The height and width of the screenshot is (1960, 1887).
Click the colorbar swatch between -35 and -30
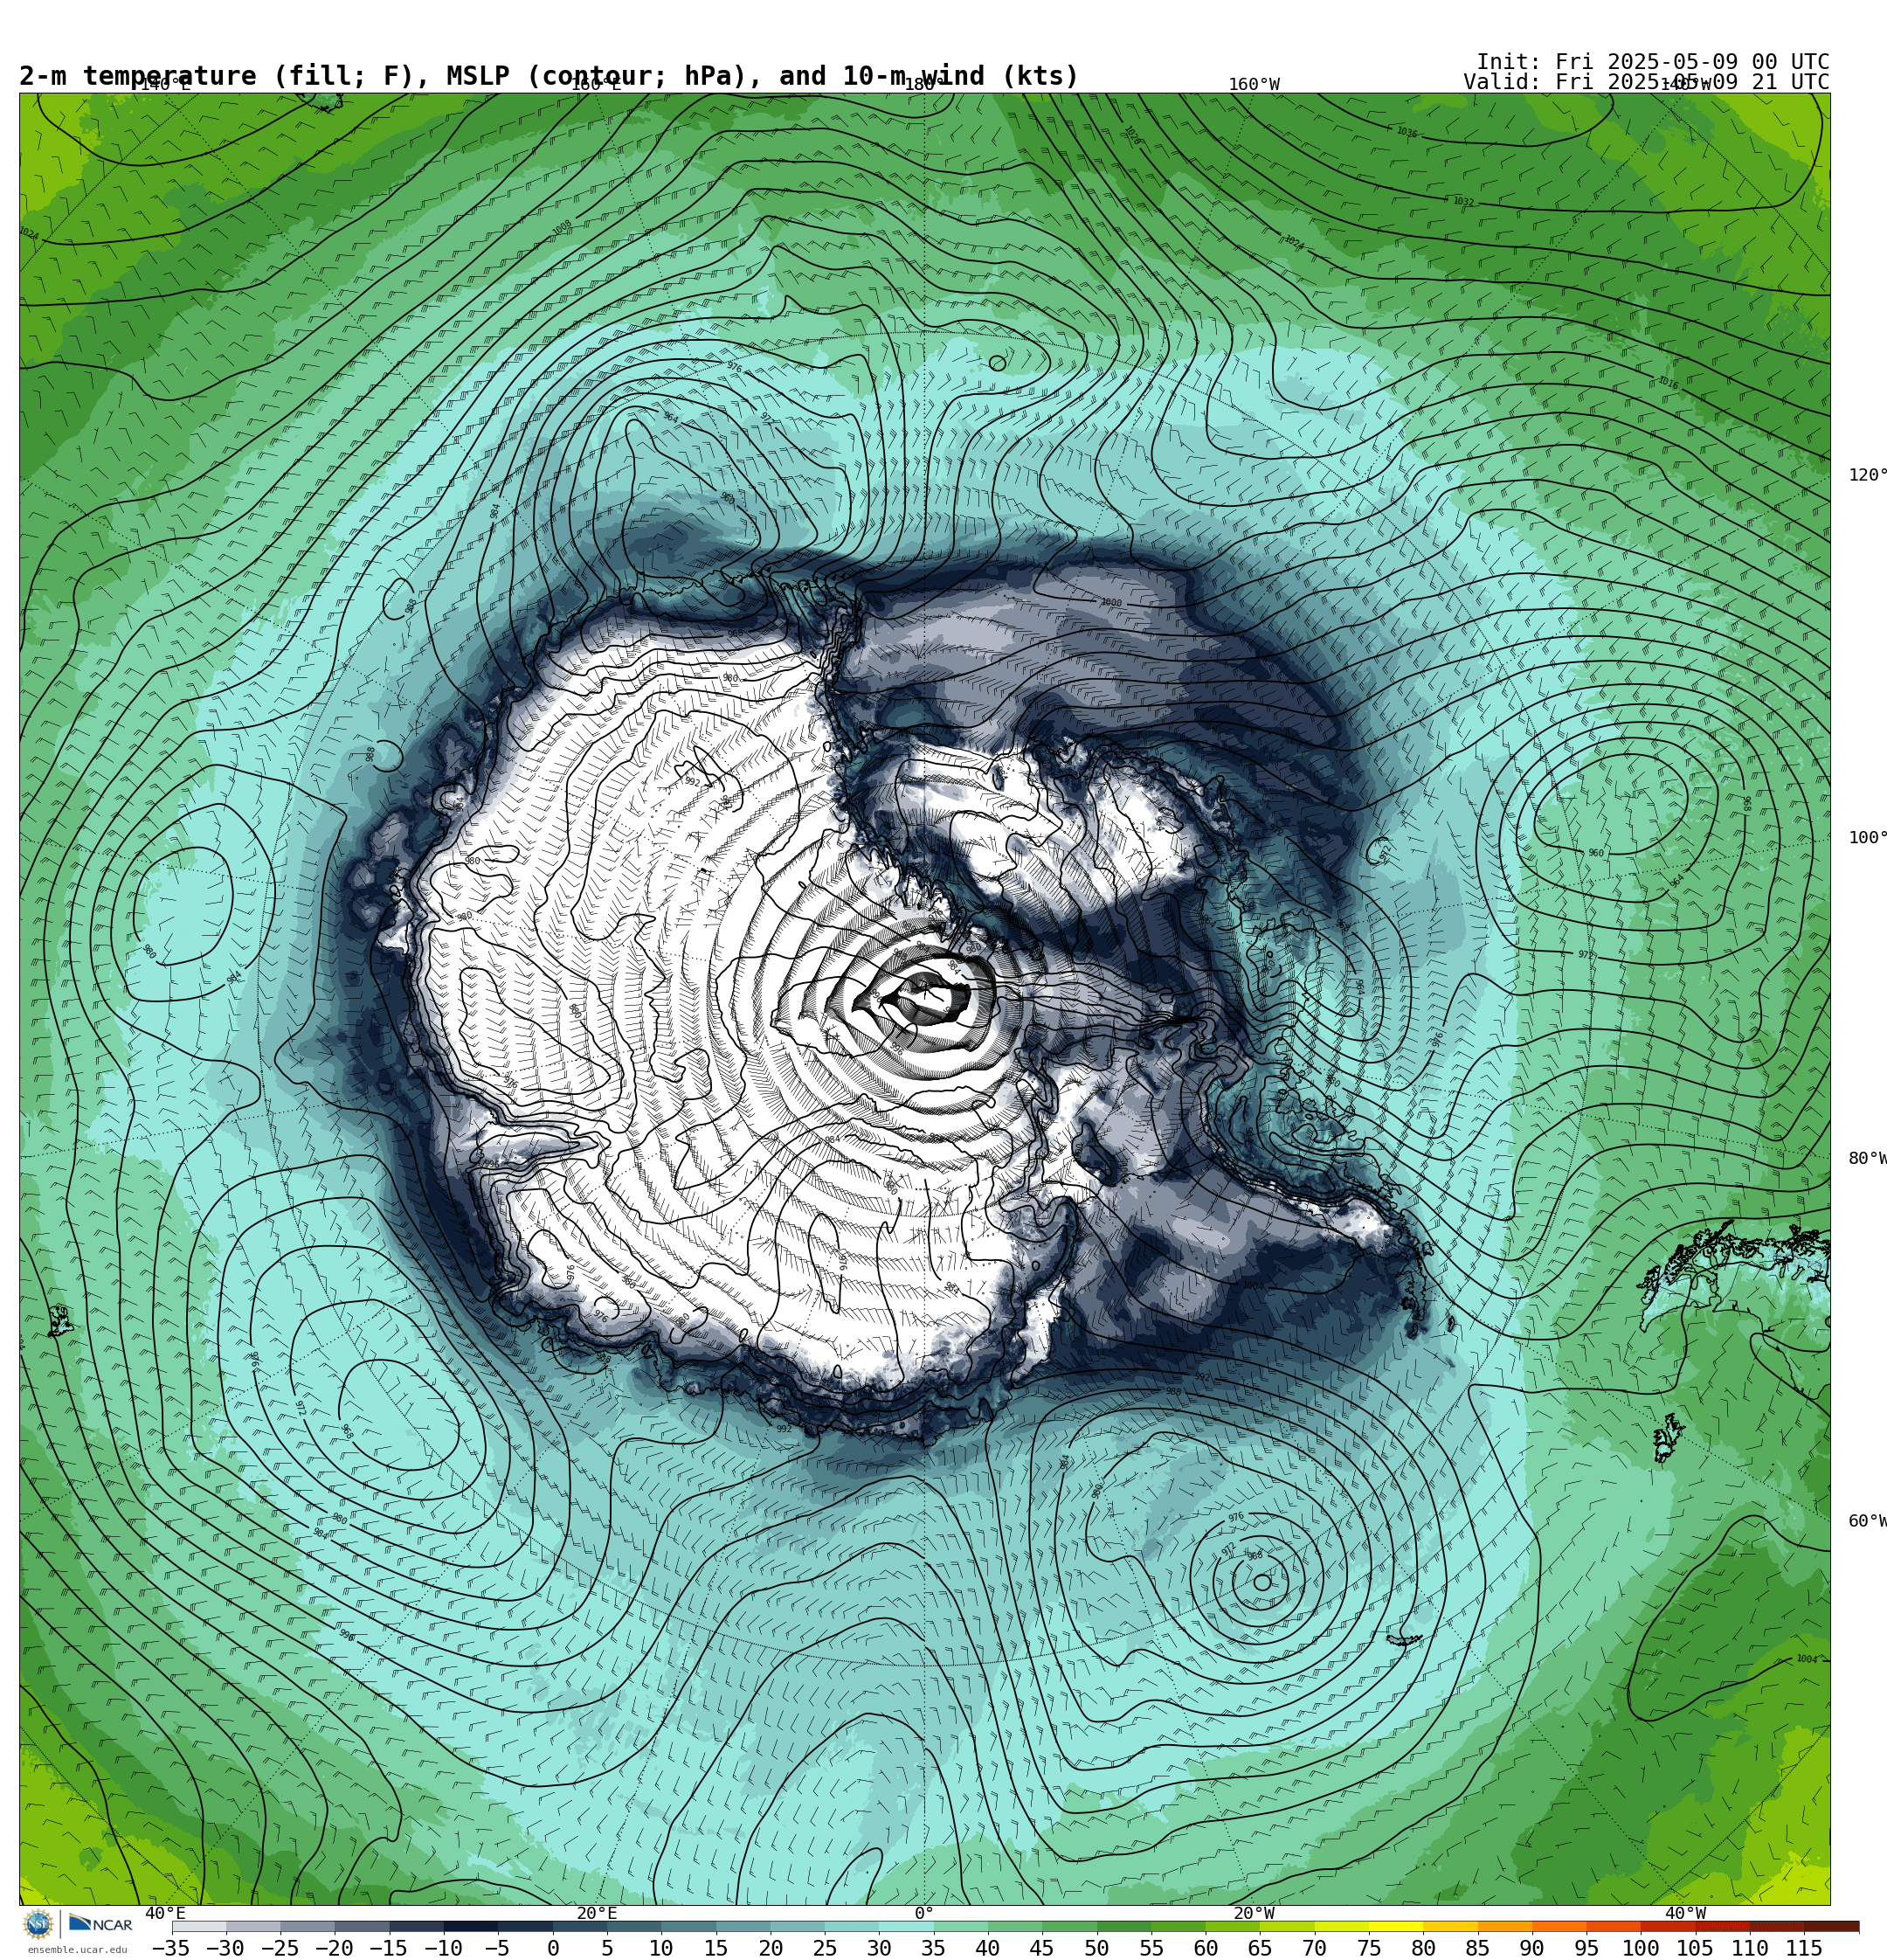point(199,1926)
